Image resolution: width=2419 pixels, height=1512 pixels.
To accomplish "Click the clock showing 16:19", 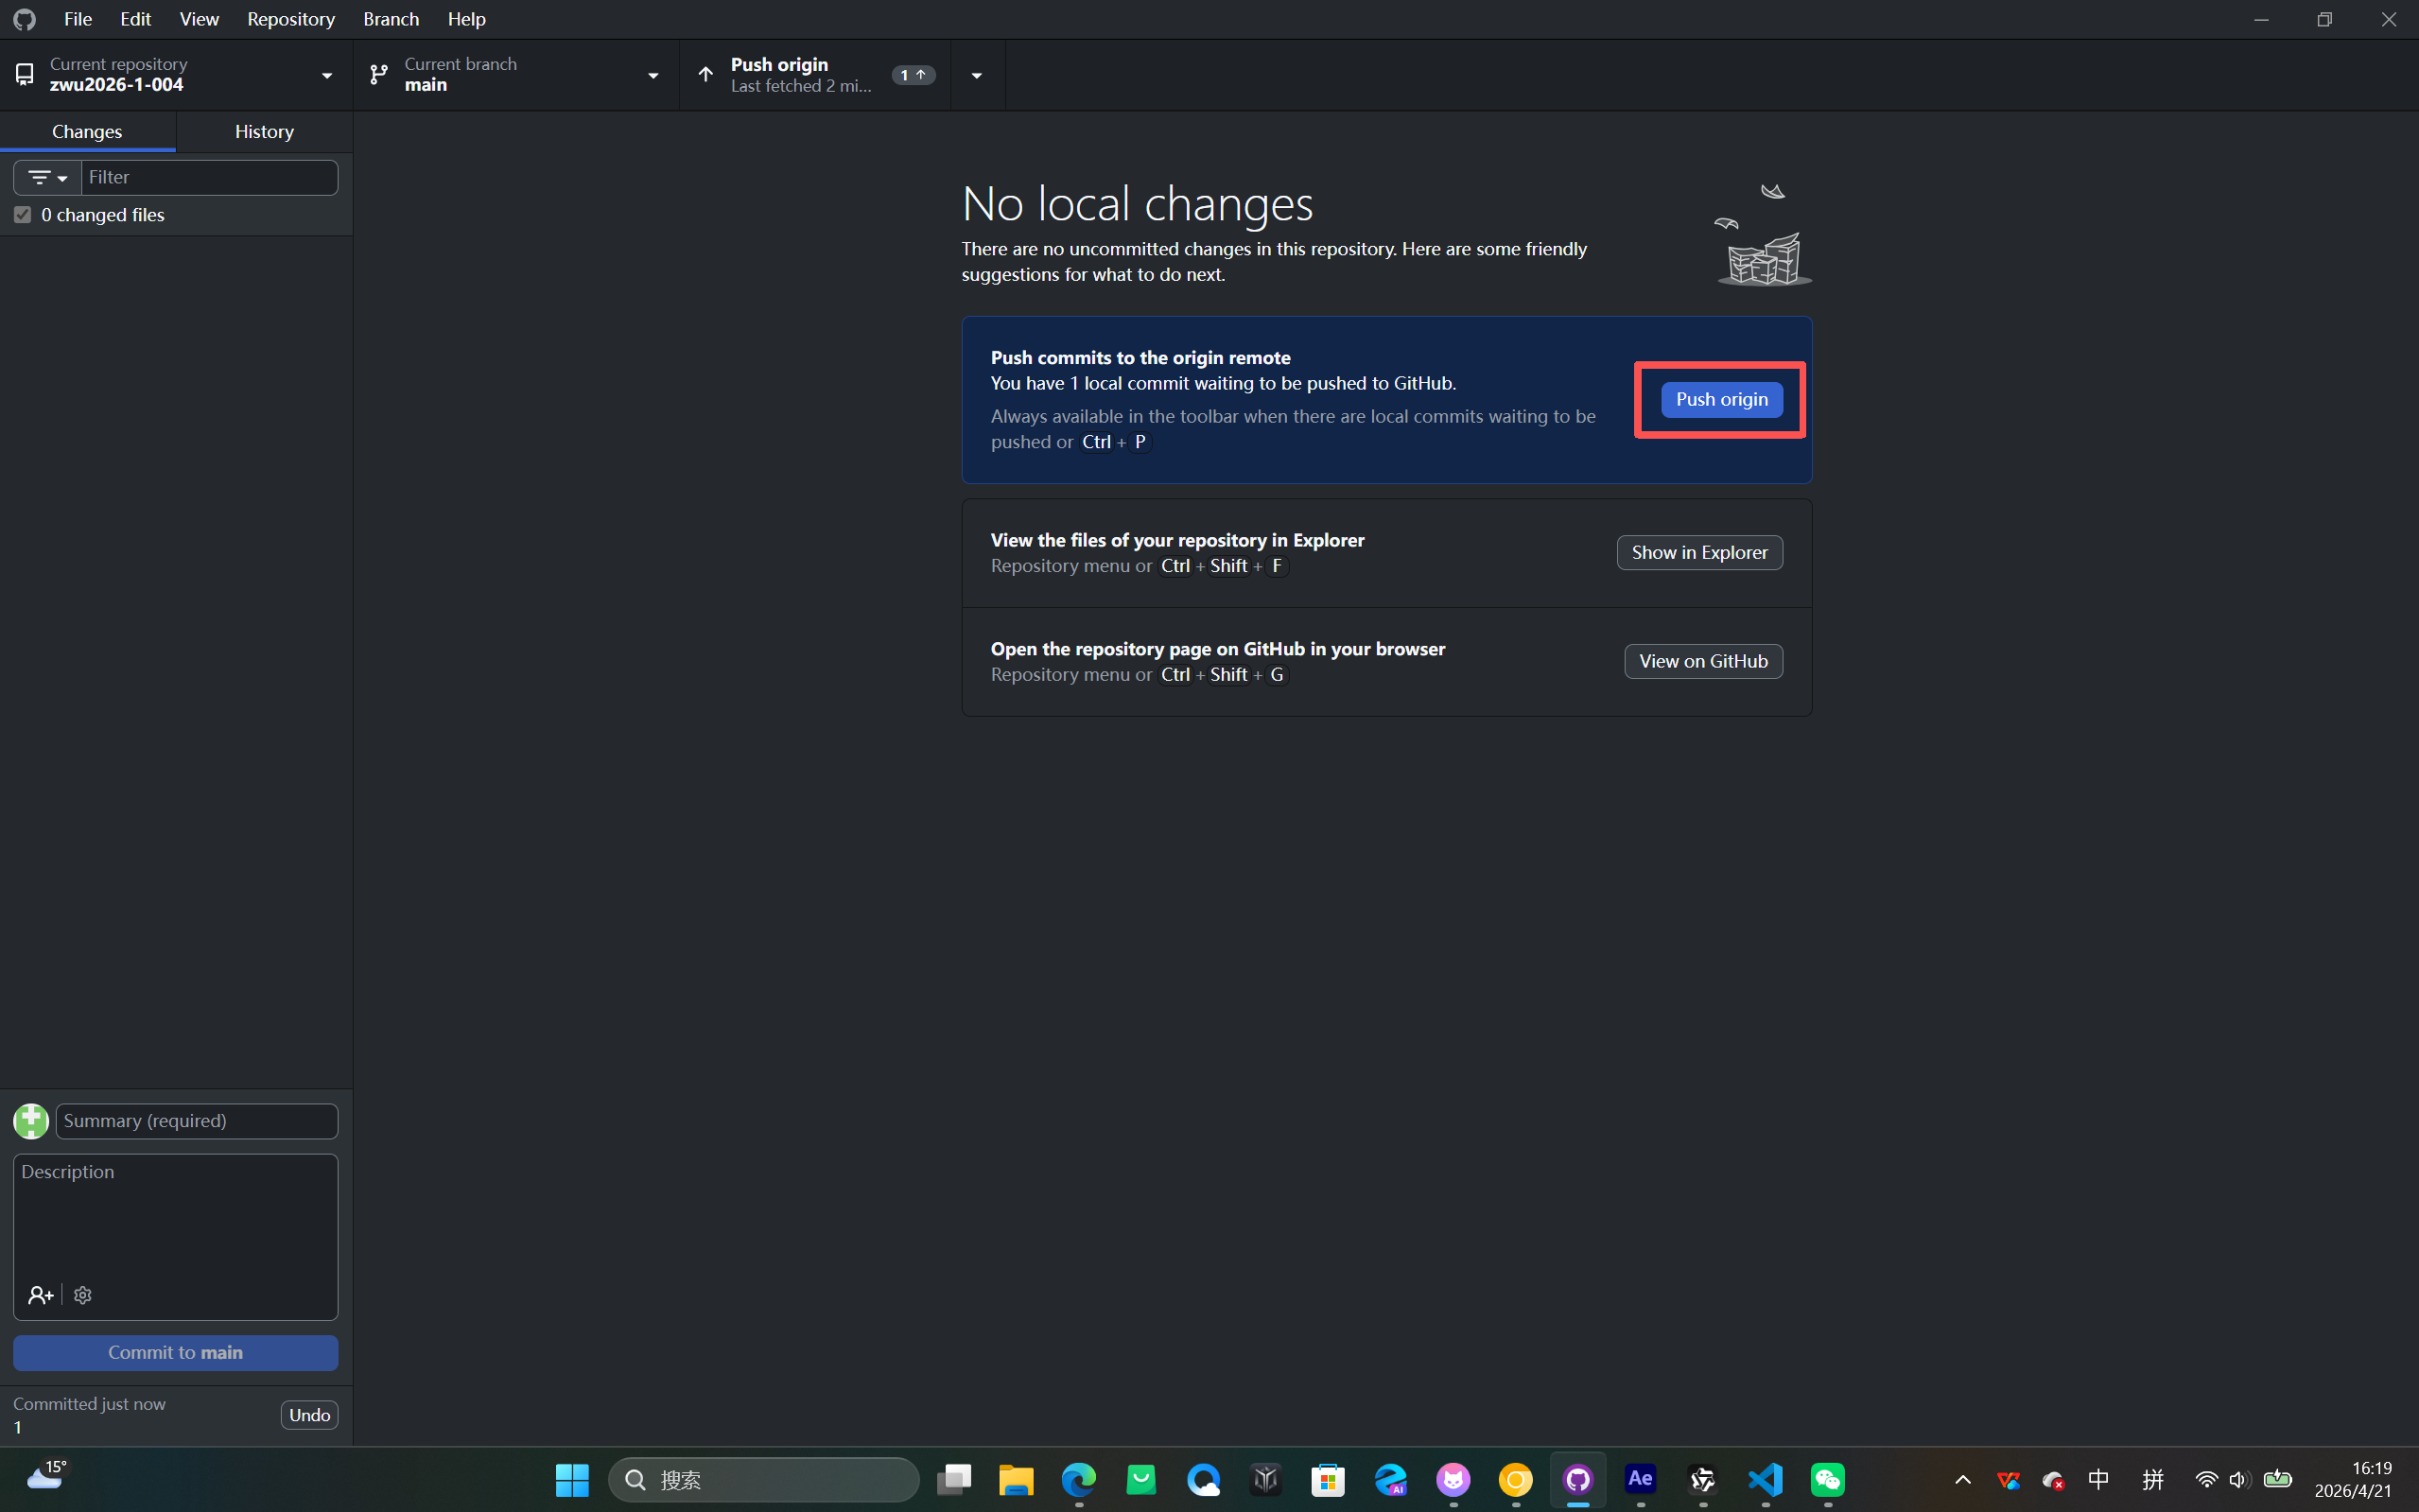I will 2371,1468.
